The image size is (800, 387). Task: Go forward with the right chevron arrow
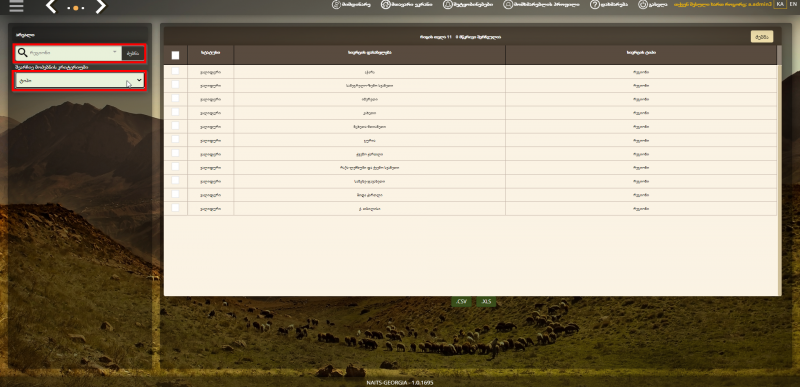(101, 7)
